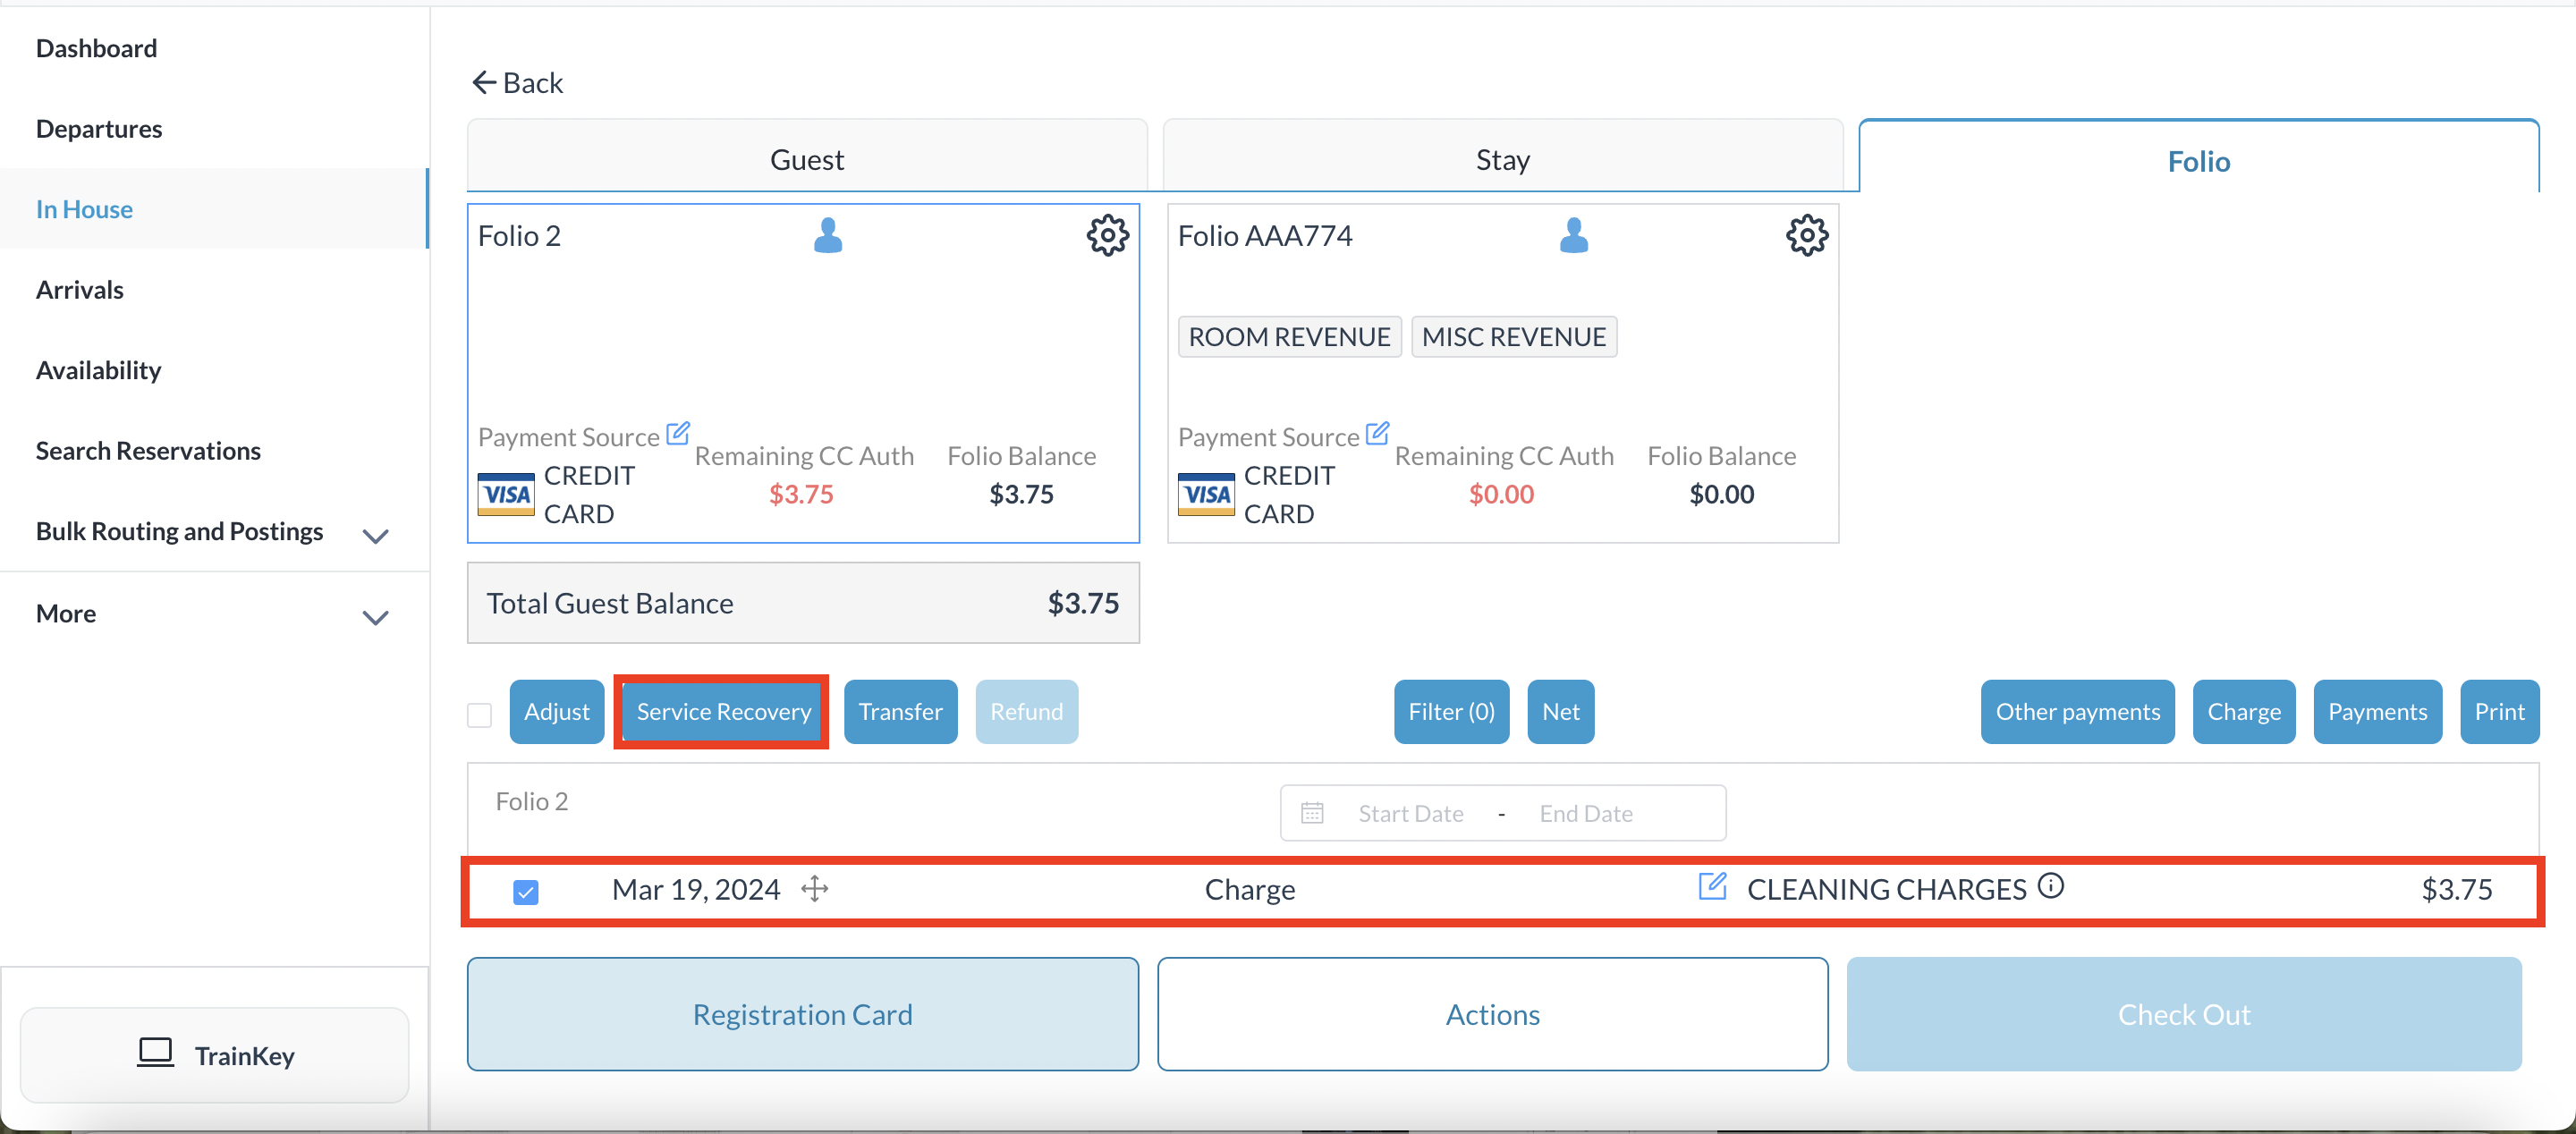
Task: Open Departures from the sidebar
Action: pyautogui.click(x=99, y=129)
